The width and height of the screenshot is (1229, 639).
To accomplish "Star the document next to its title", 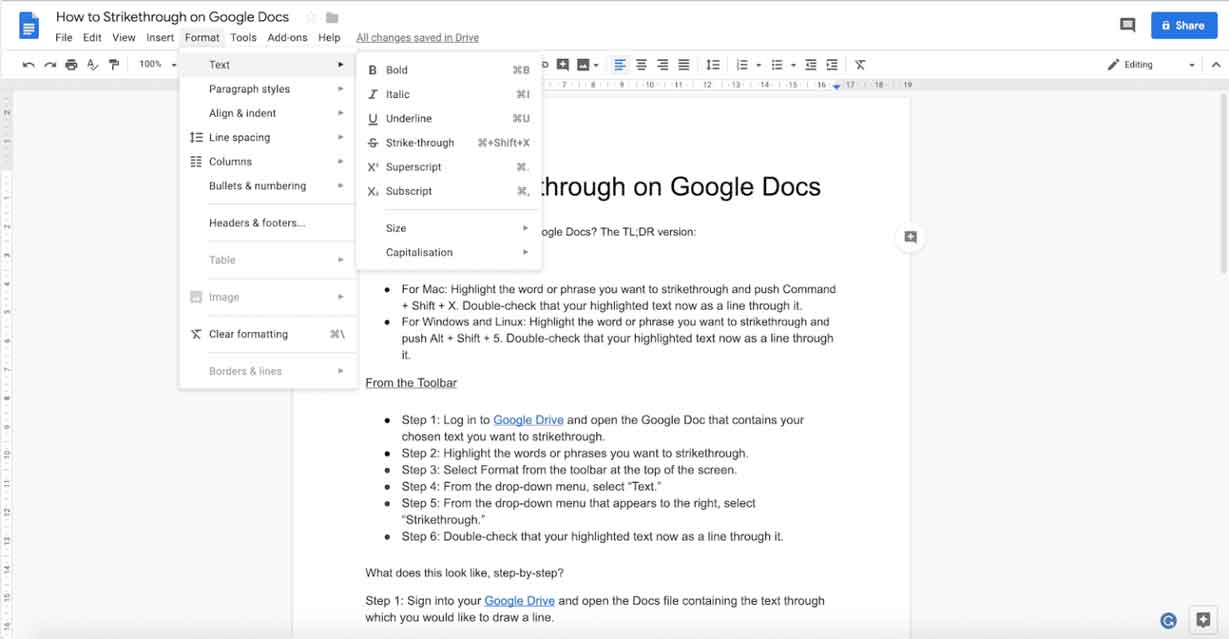I will [x=311, y=16].
